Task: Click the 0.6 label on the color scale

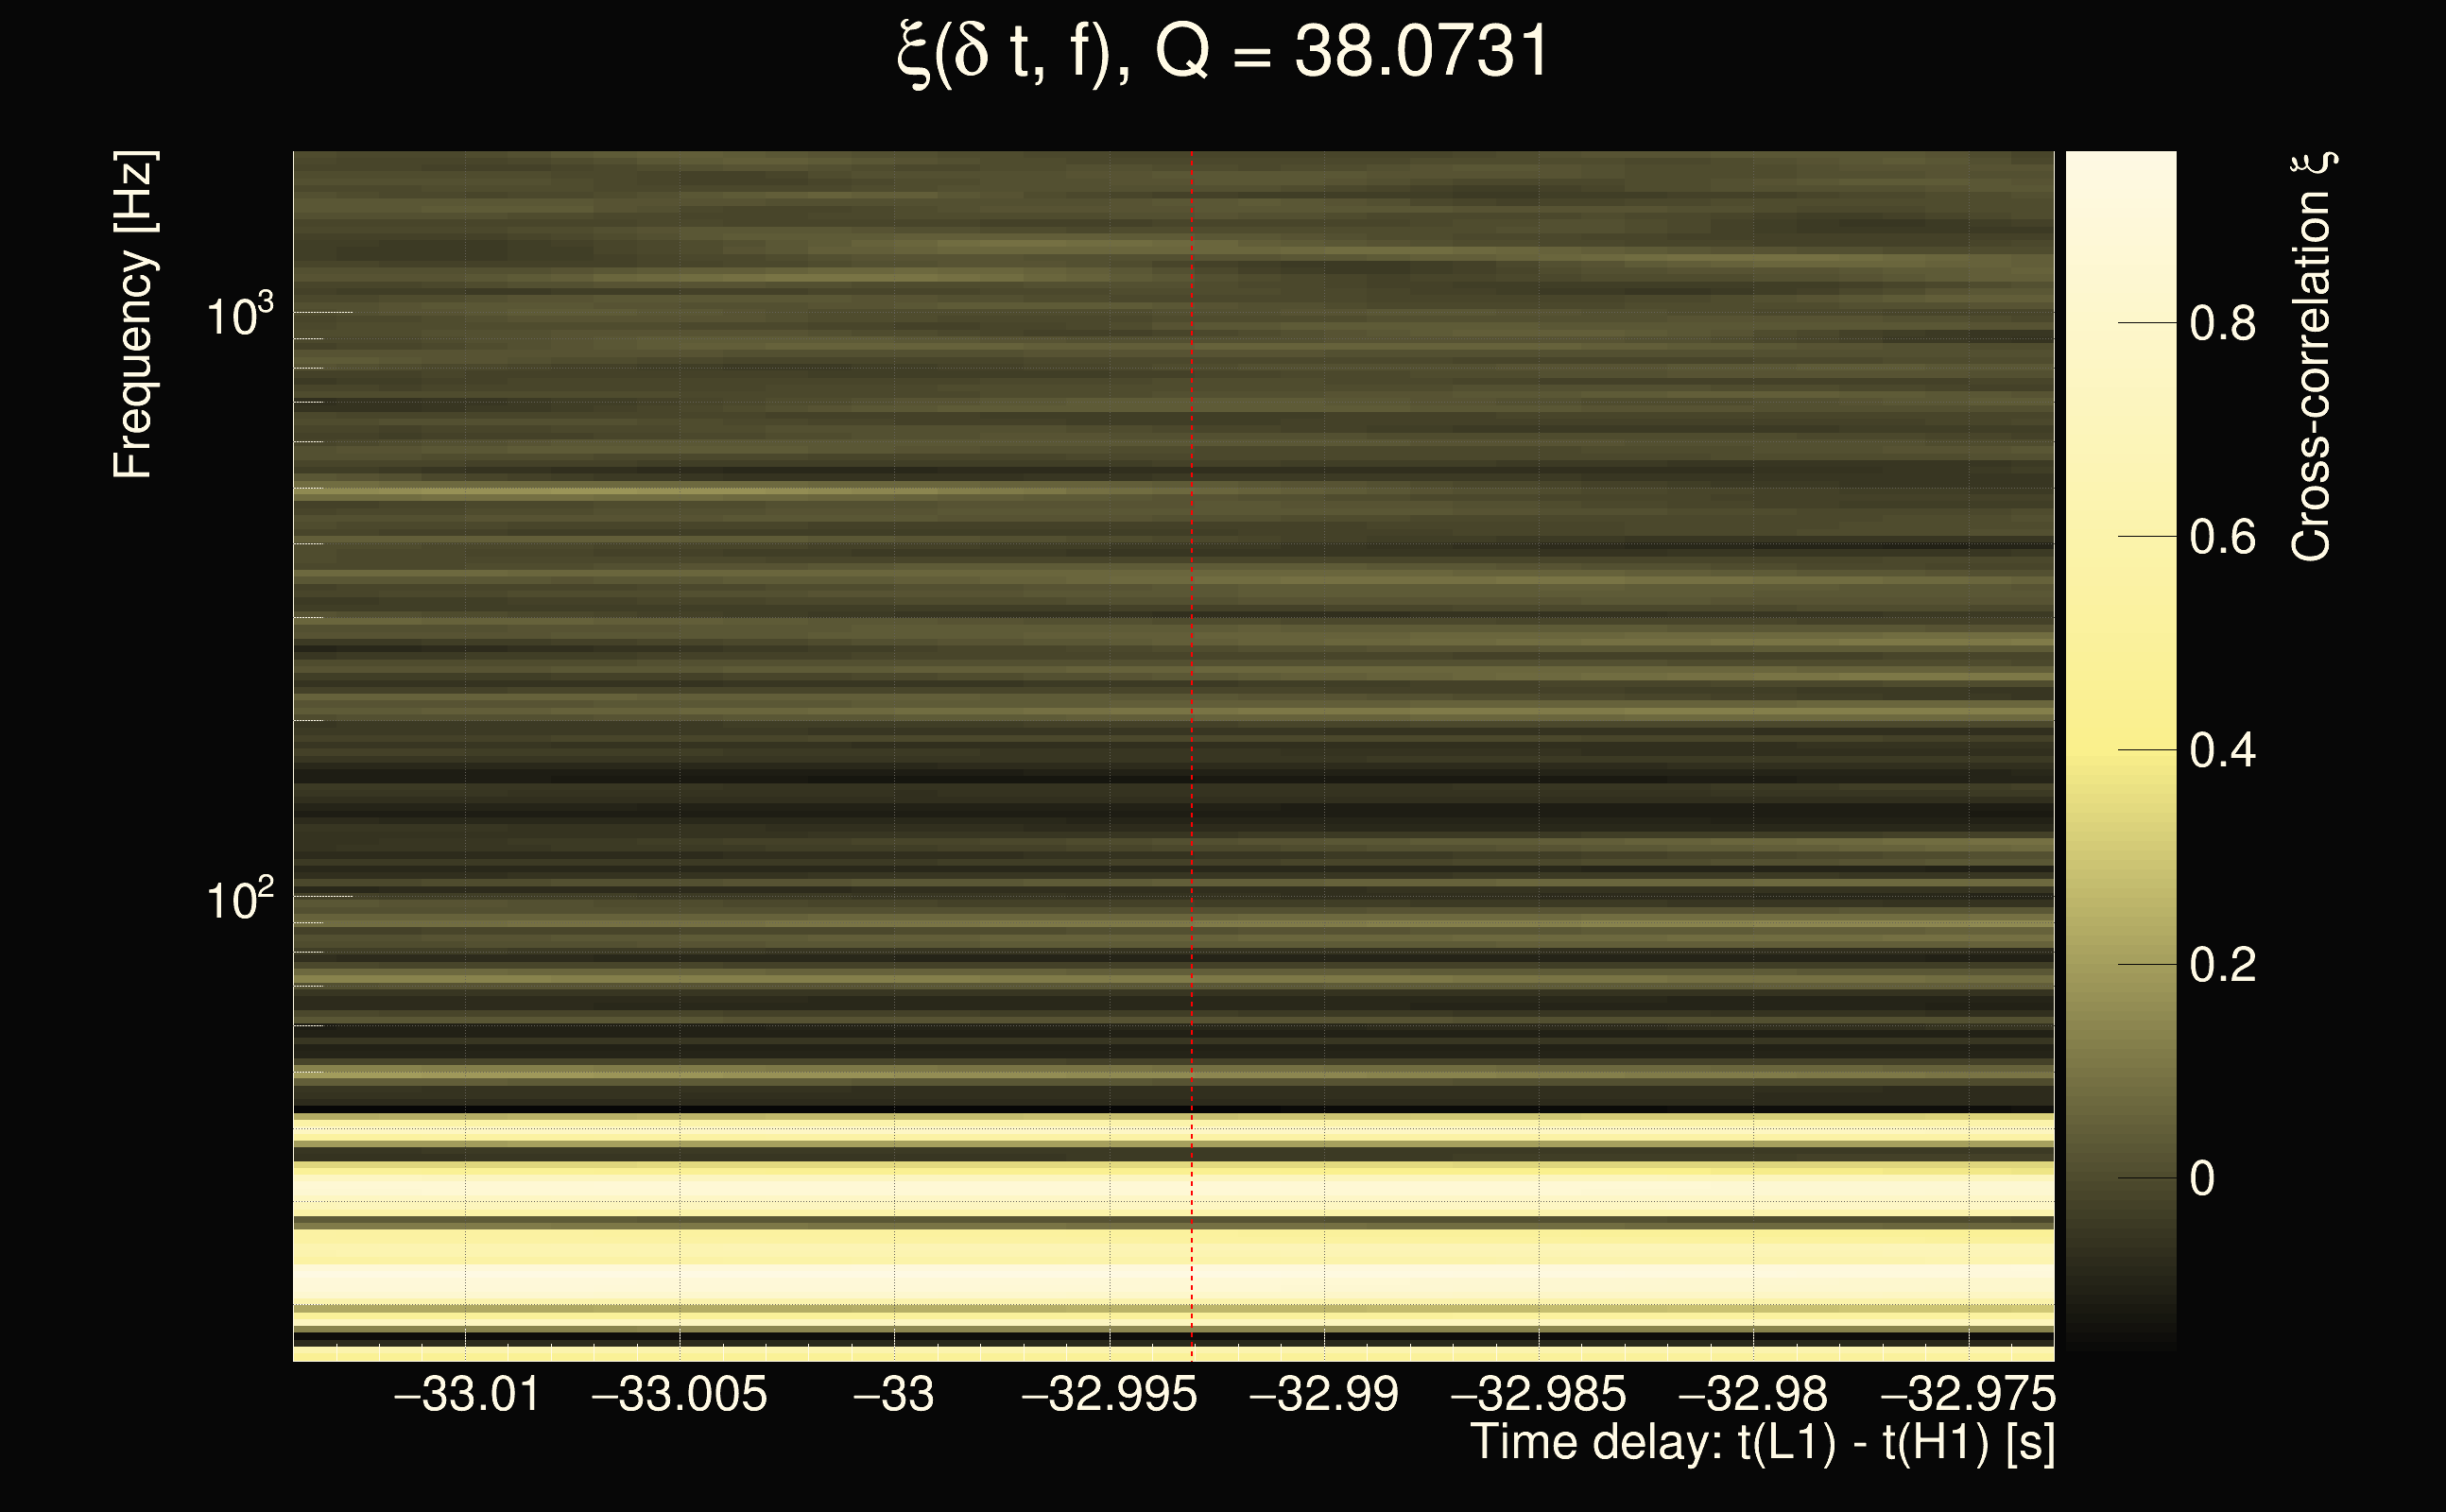Action: [x=2222, y=538]
